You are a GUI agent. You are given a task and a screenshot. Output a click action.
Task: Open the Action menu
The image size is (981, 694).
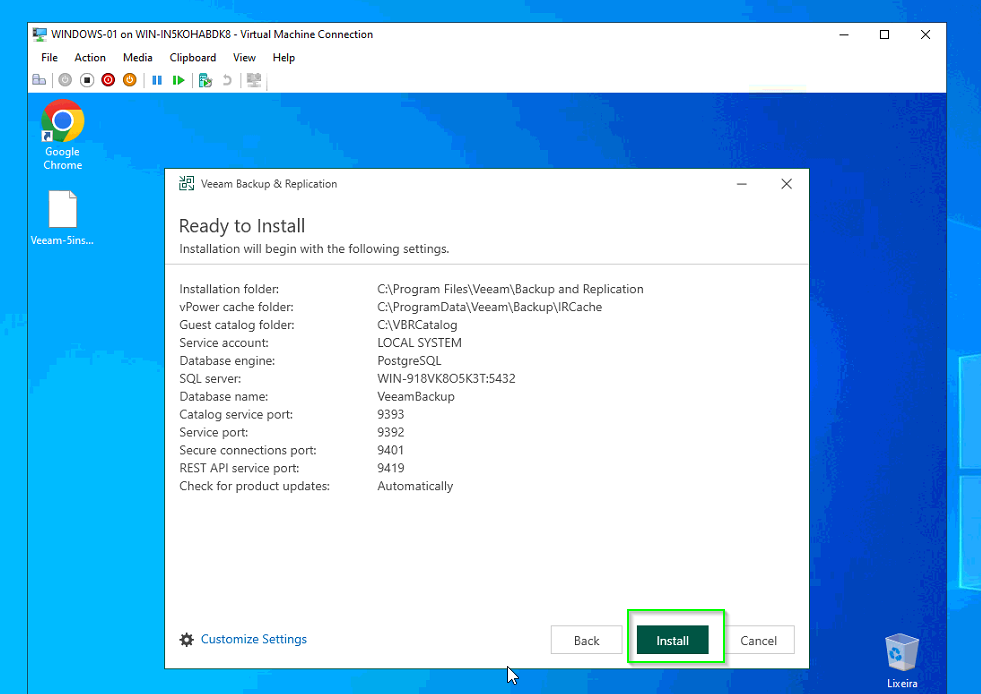(90, 58)
